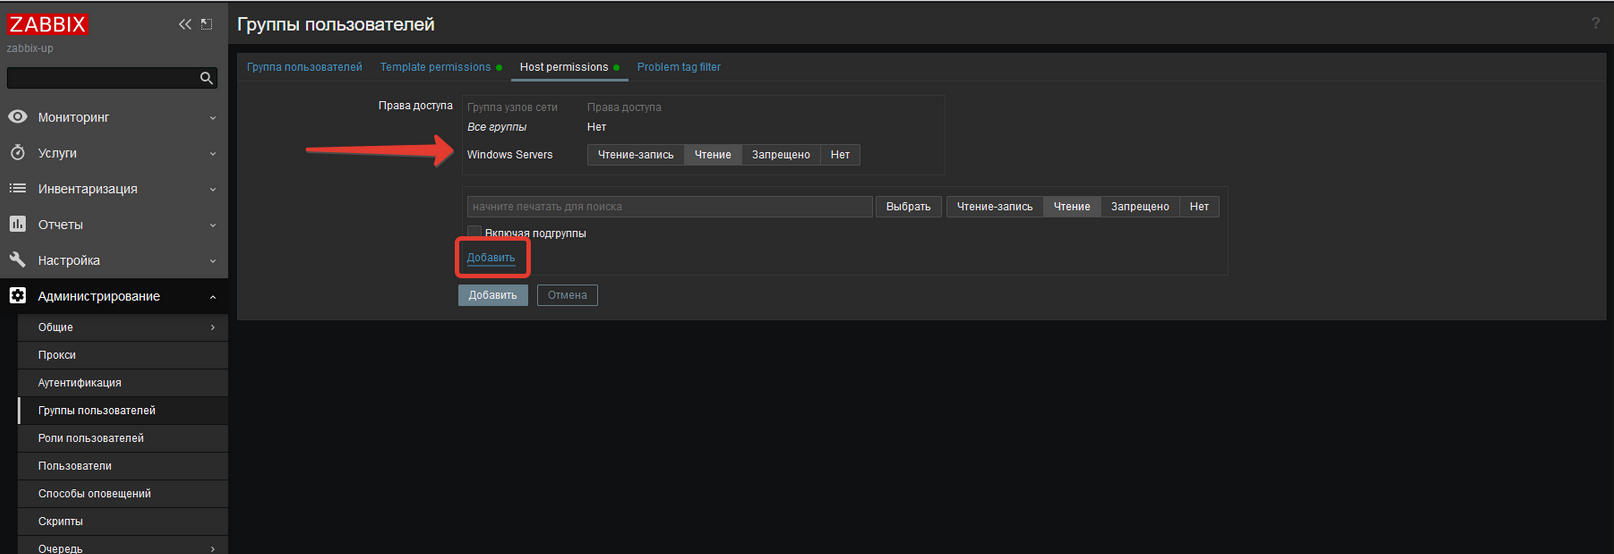The height and width of the screenshot is (554, 1614).
Task: Open Группы пользователей menu item
Action: (x=123, y=410)
